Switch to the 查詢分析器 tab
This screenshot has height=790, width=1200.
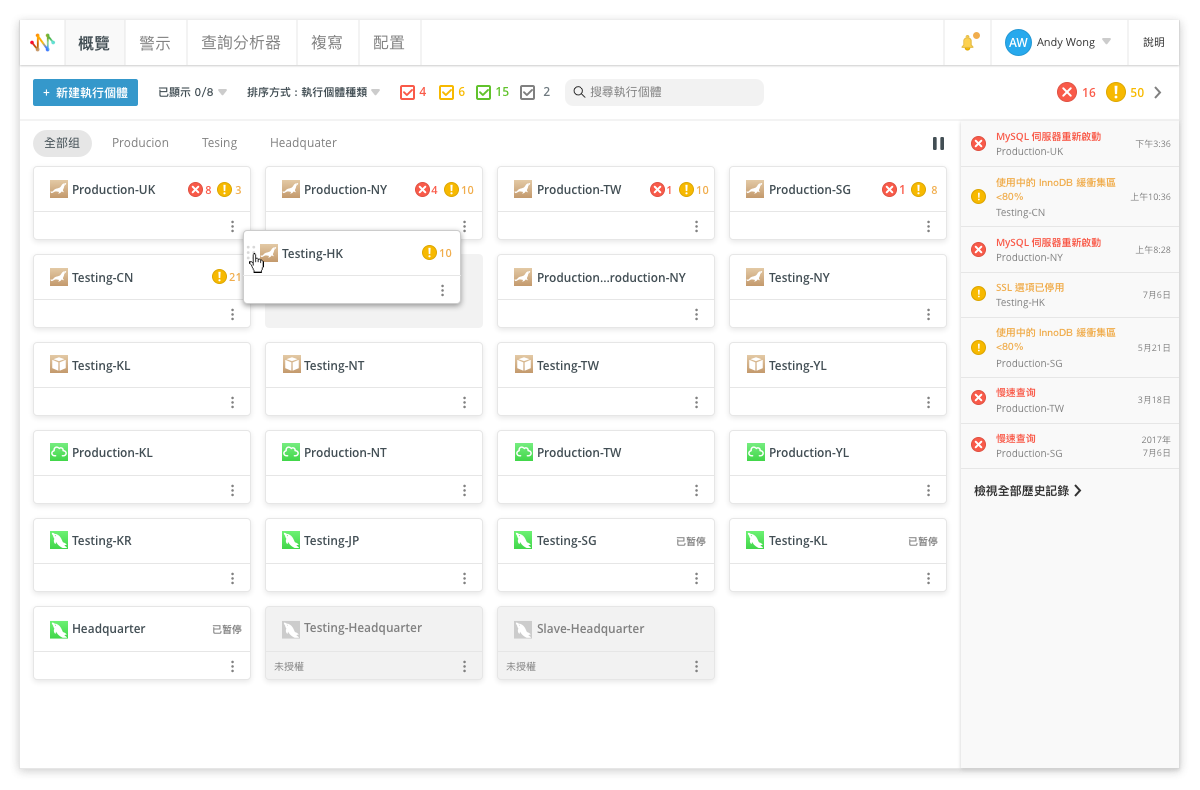241,43
